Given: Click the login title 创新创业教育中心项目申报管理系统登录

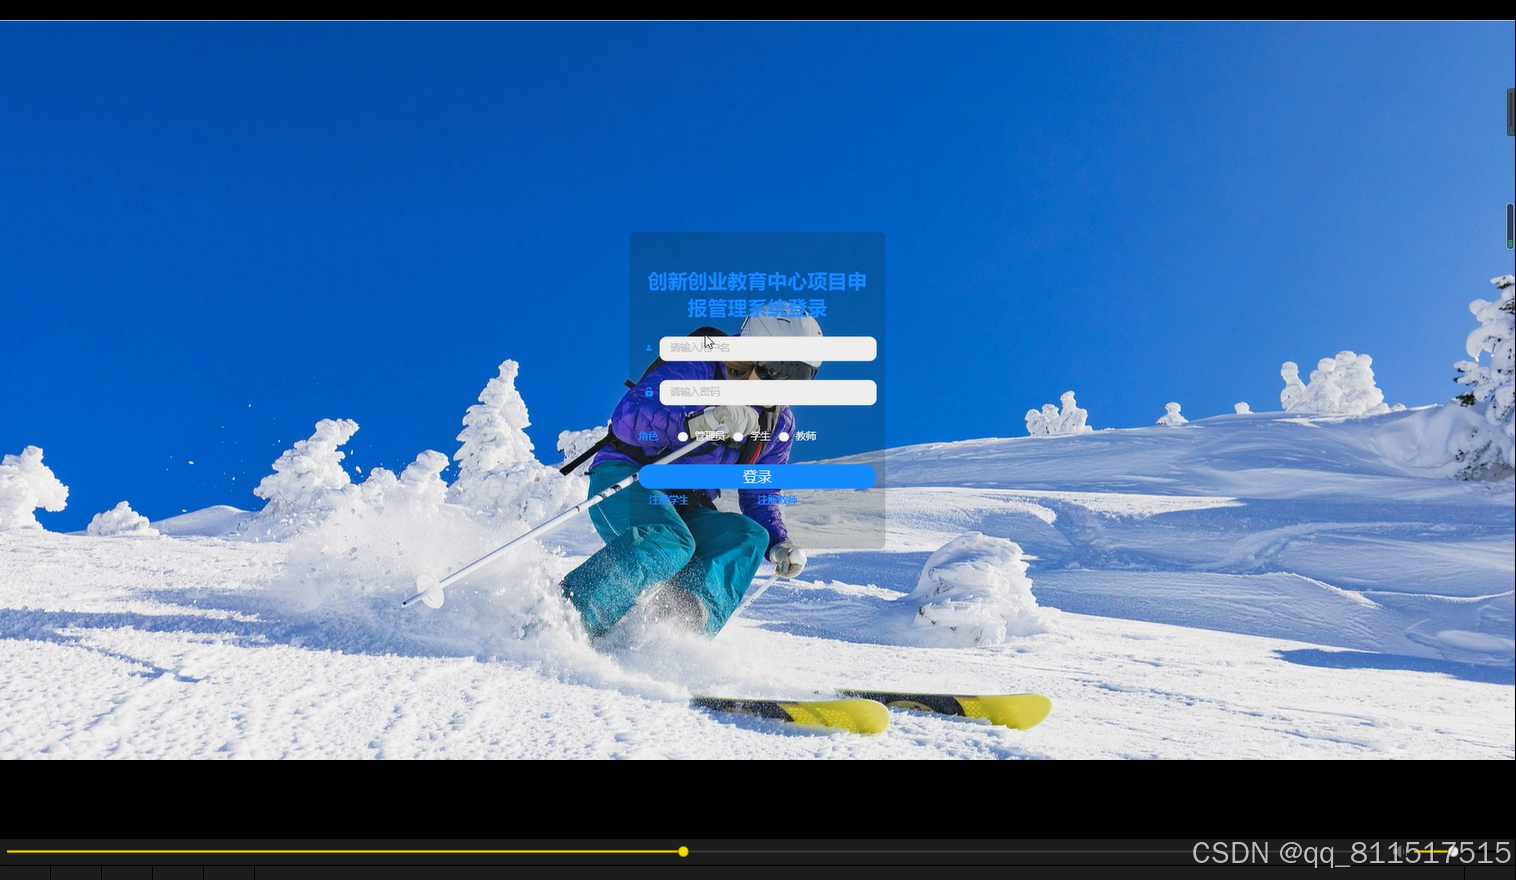Looking at the screenshot, I should pyautogui.click(x=757, y=295).
